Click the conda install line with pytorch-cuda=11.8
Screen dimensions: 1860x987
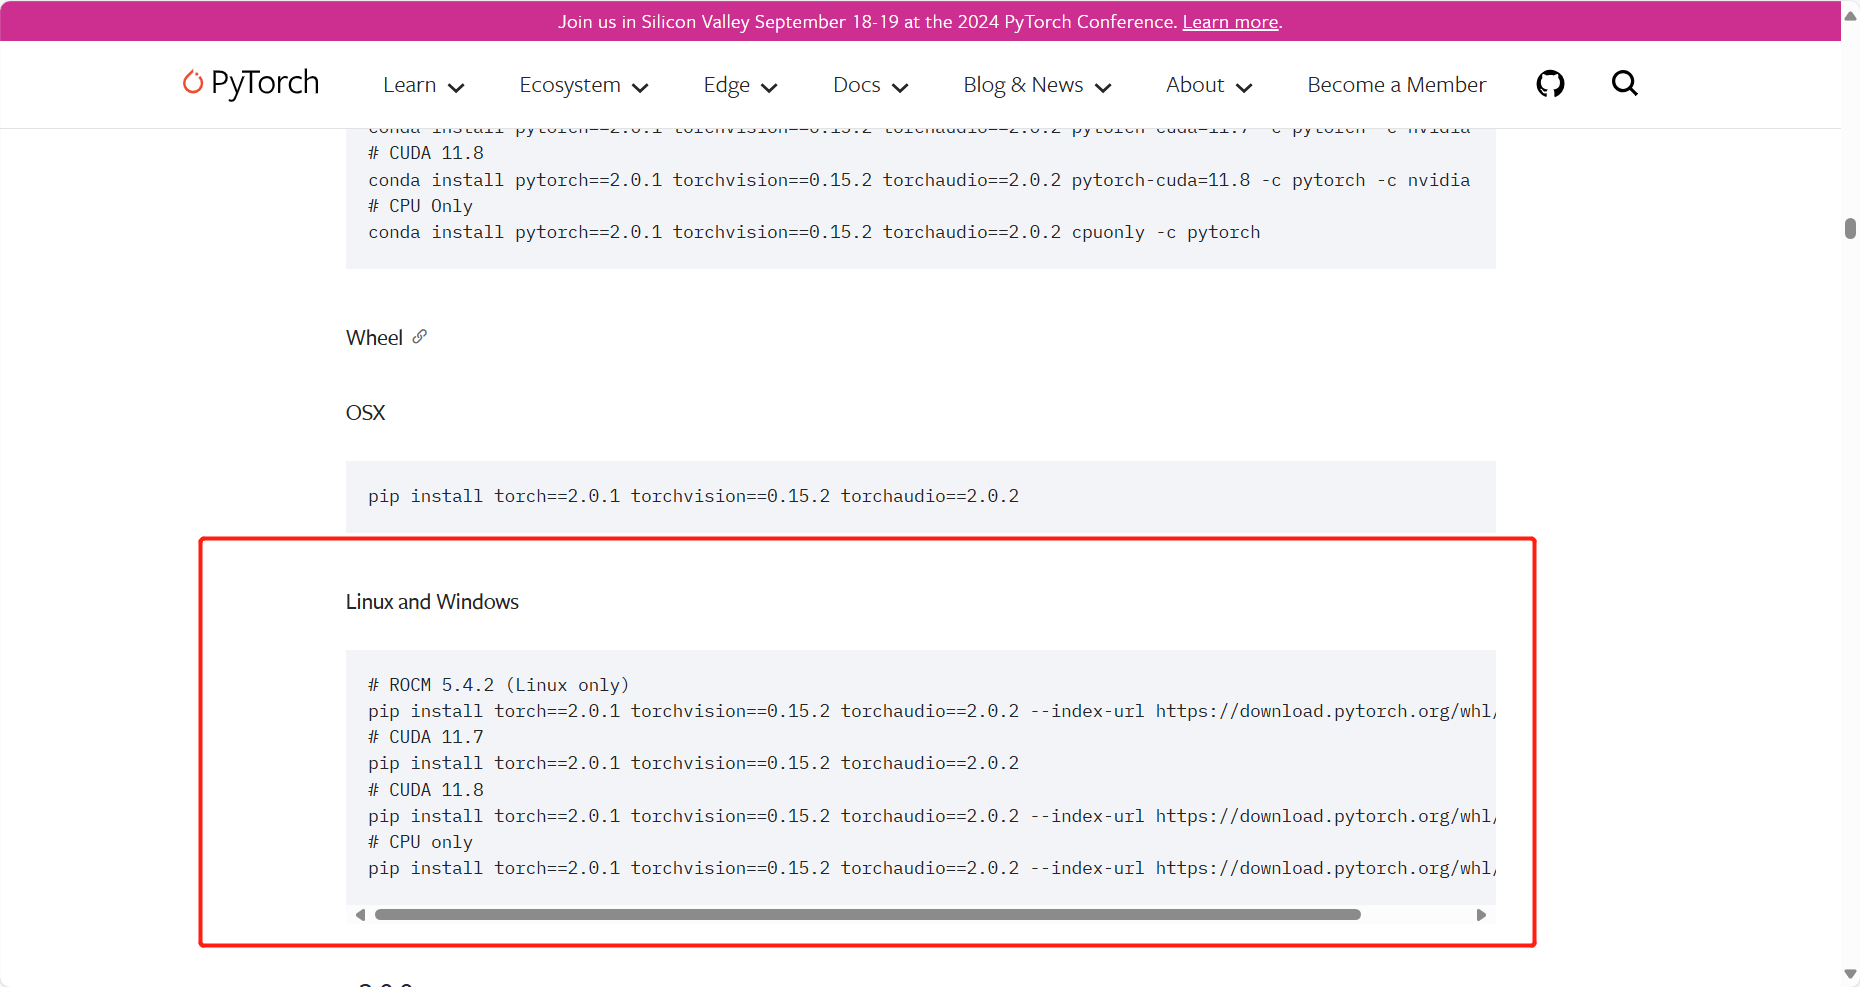click(x=919, y=180)
